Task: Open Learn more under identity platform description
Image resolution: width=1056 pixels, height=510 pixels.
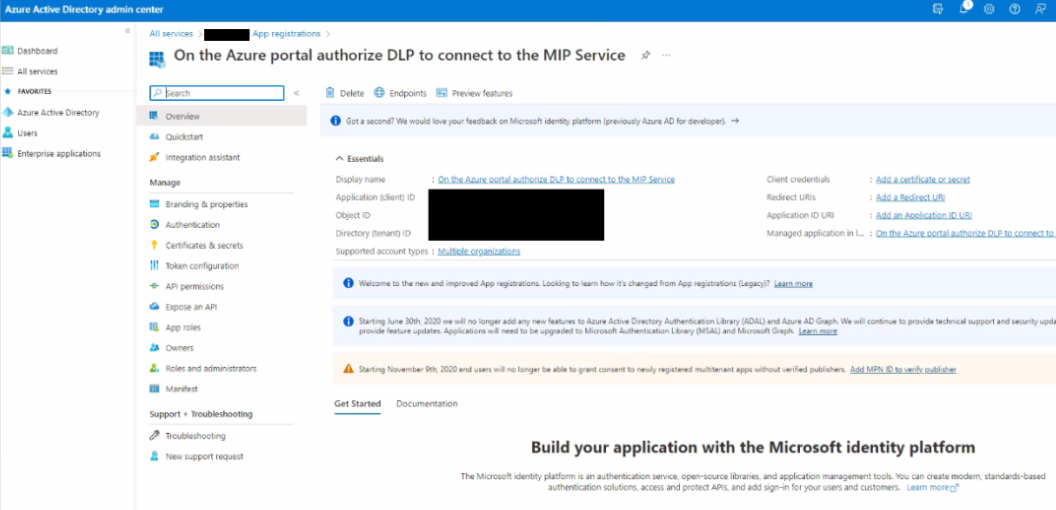Action: point(932,487)
